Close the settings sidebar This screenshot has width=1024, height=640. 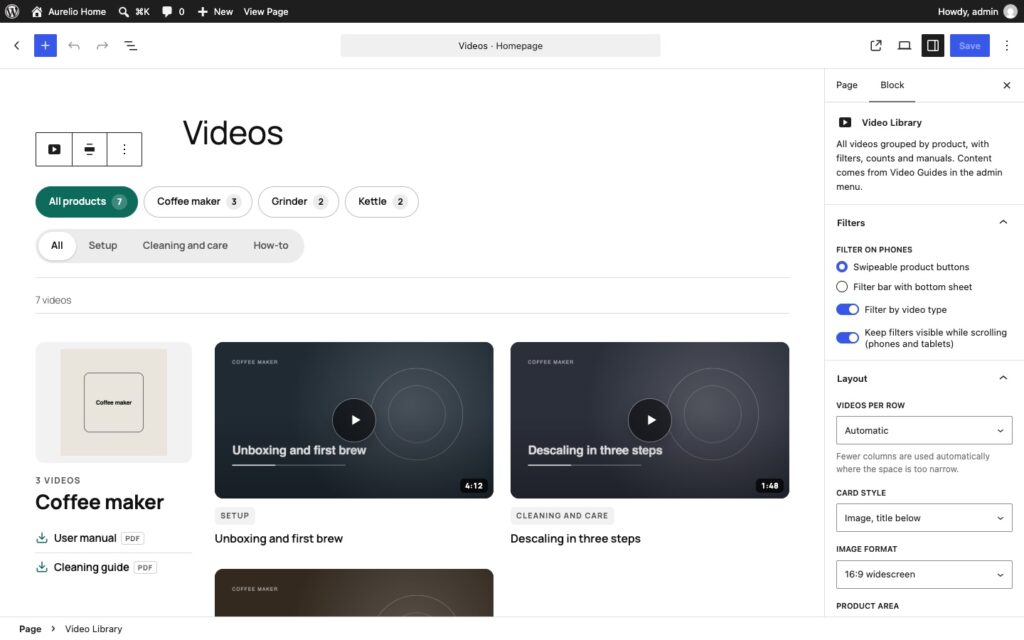pyautogui.click(x=1006, y=86)
